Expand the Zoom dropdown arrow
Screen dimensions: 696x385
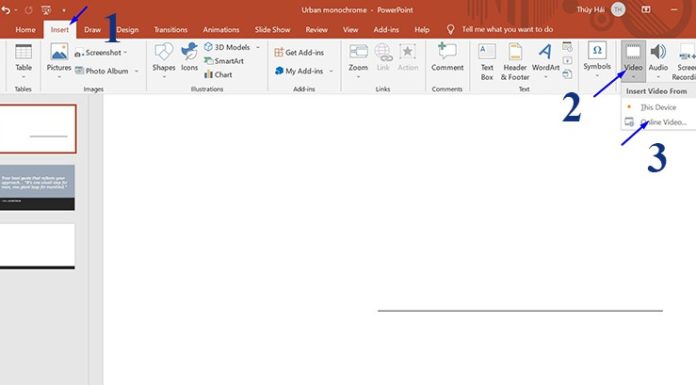(x=358, y=77)
